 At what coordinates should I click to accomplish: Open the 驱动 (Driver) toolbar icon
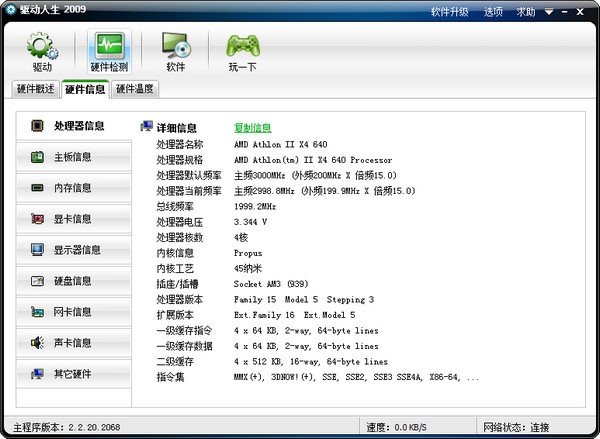click(x=42, y=51)
